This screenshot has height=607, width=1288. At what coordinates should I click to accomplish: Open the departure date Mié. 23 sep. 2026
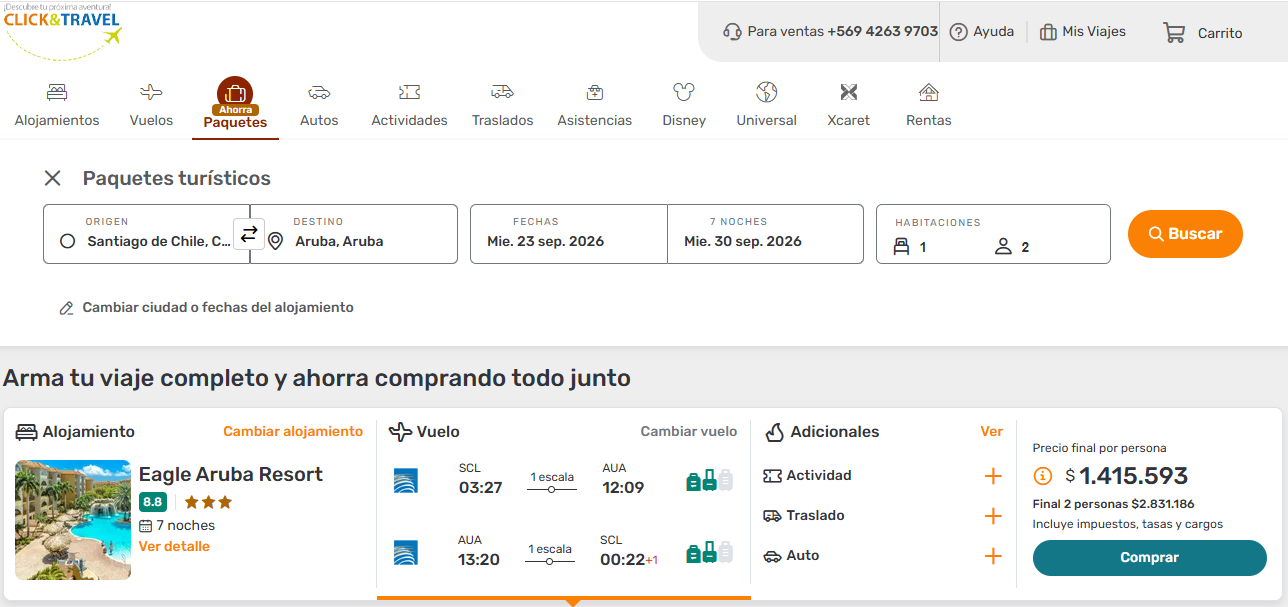point(568,234)
